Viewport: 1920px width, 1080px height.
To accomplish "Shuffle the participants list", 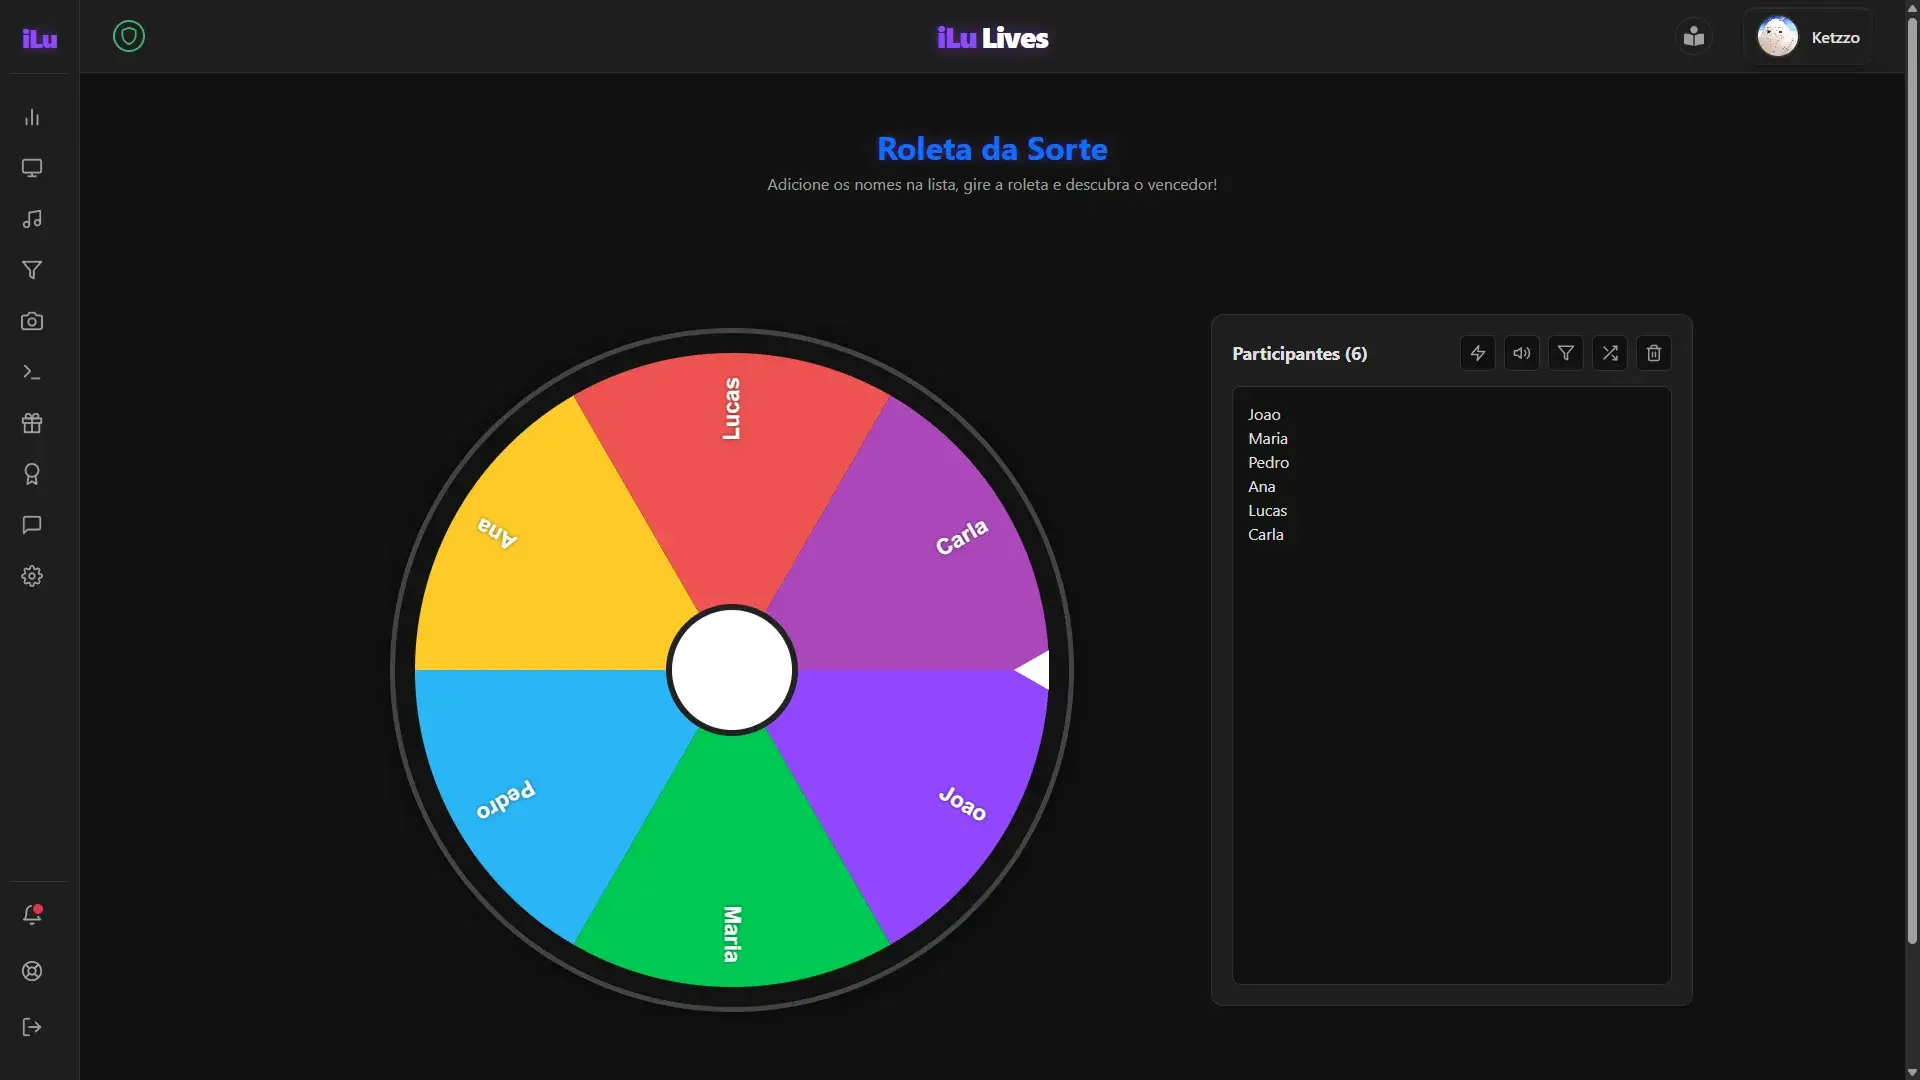I will pos(1610,353).
